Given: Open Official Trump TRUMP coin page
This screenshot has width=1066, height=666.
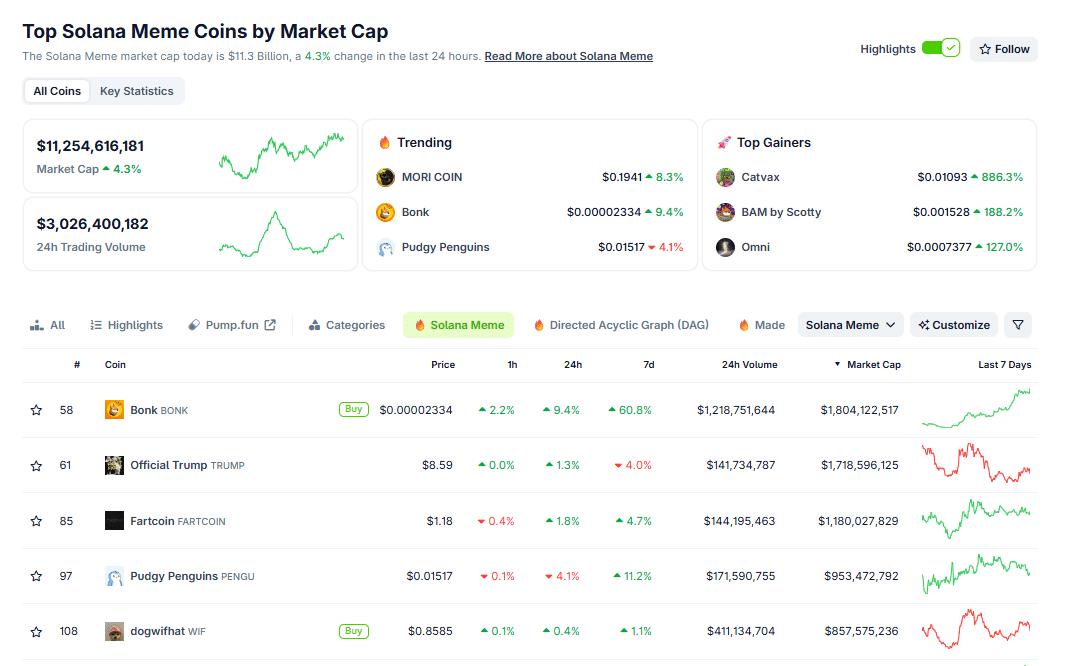Looking at the screenshot, I should coord(187,466).
